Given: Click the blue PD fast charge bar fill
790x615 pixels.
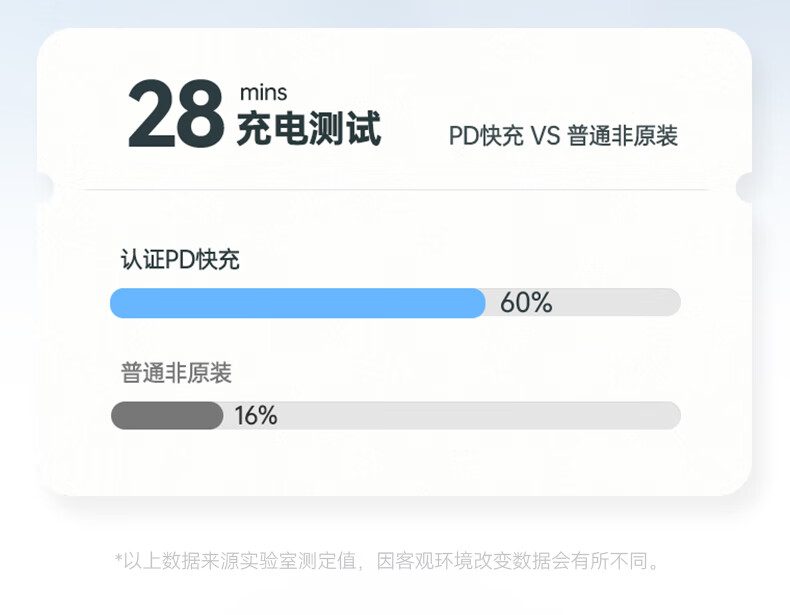Looking at the screenshot, I should (296, 303).
